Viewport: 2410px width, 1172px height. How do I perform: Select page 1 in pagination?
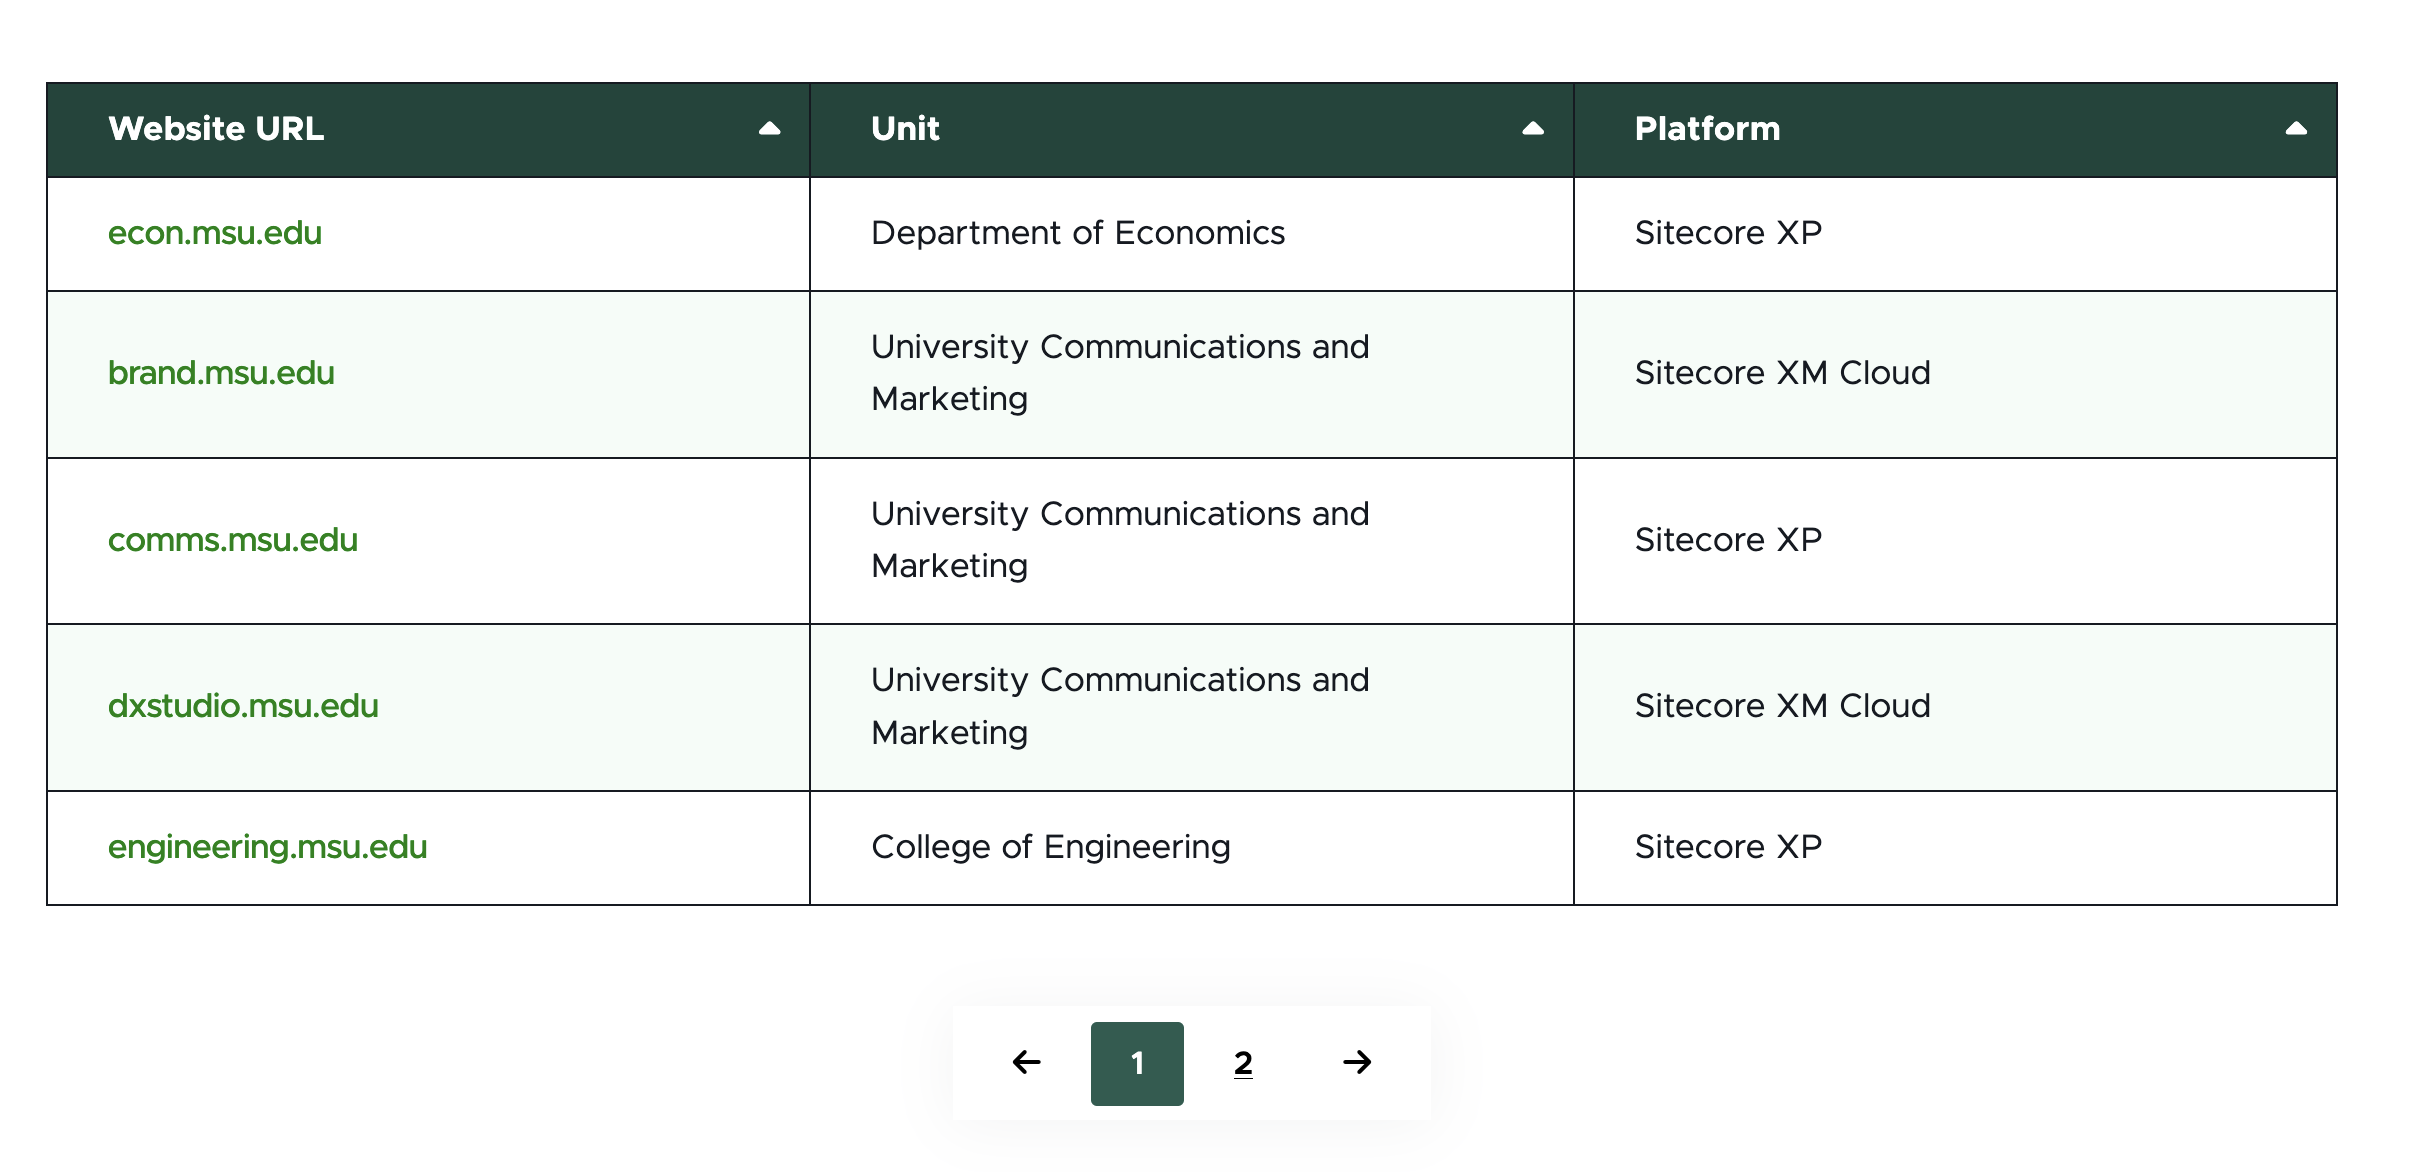[x=1137, y=1063]
